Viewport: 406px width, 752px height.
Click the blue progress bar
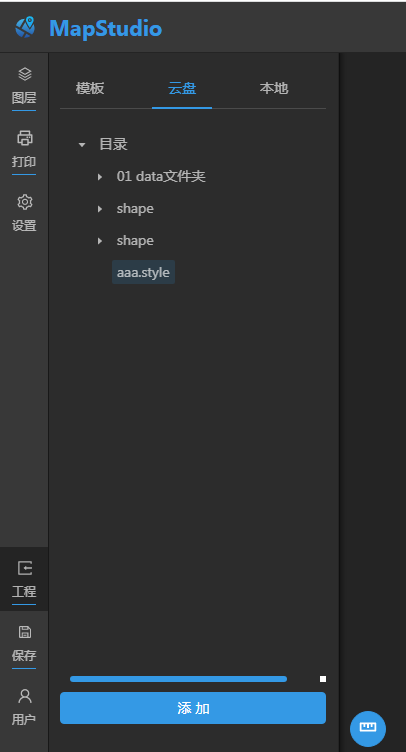(178, 679)
